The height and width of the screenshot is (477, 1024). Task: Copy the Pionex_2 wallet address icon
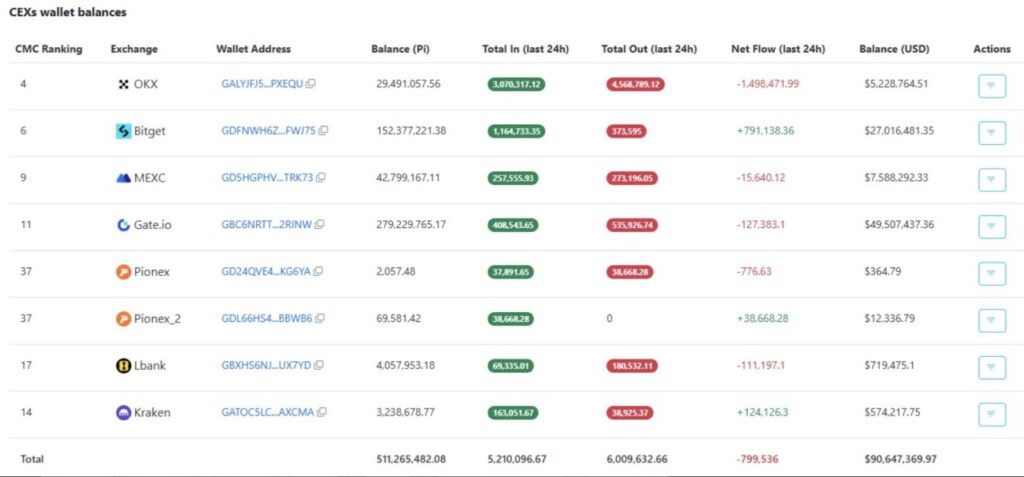point(320,319)
